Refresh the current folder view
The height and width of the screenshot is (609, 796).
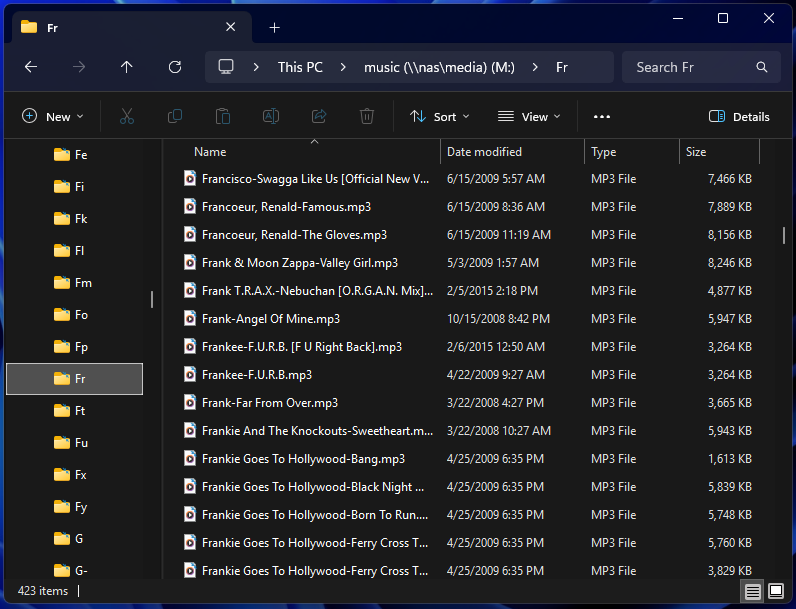click(x=175, y=67)
